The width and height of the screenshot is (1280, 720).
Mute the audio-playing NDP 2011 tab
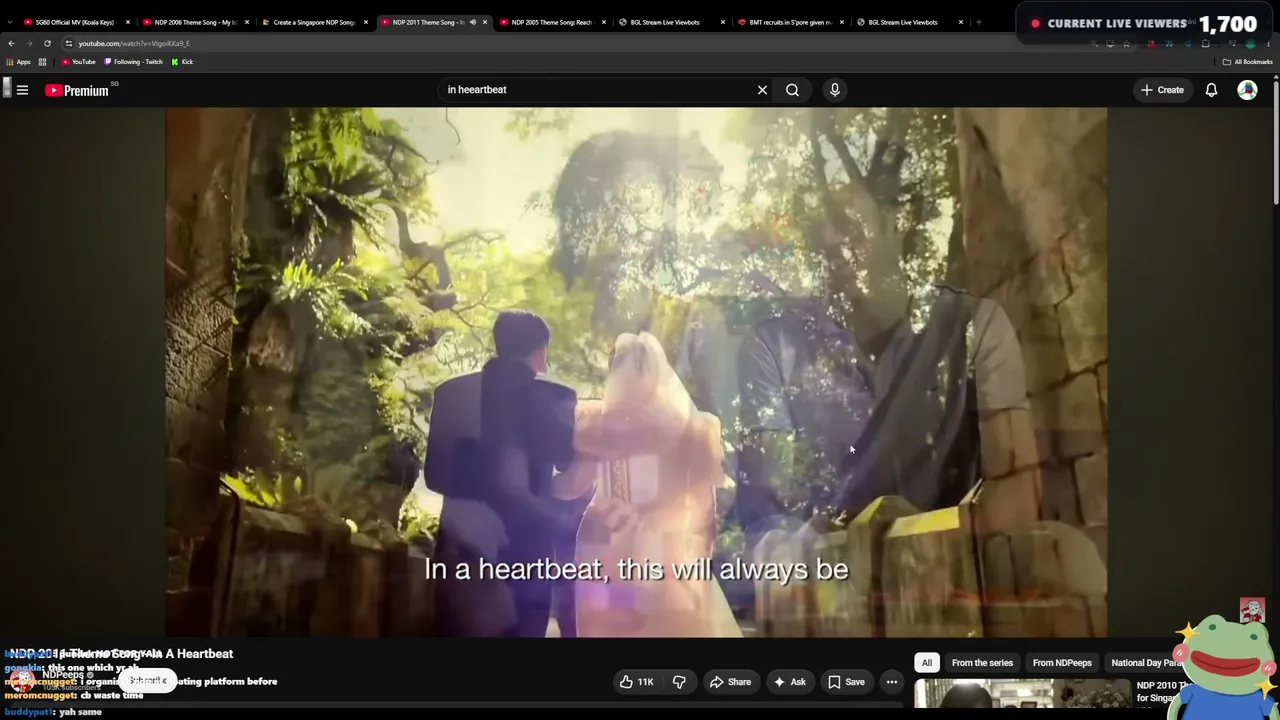click(473, 22)
